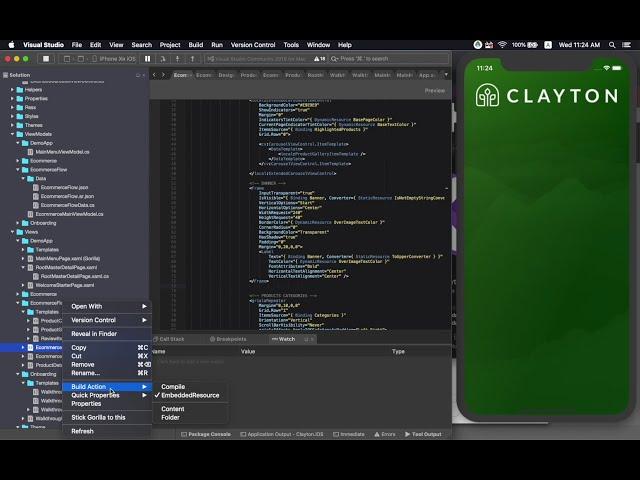Click the Helpers folder icon
The width and height of the screenshot is (640, 480).
pyautogui.click(x=20, y=89)
